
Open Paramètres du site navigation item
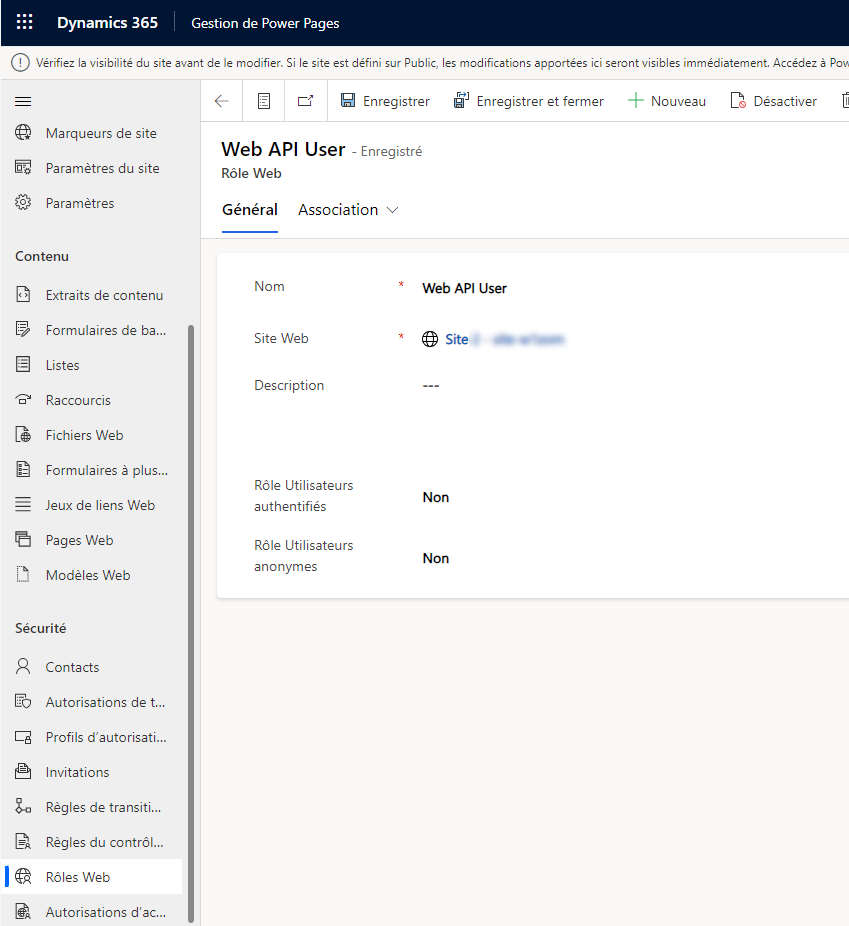91,168
